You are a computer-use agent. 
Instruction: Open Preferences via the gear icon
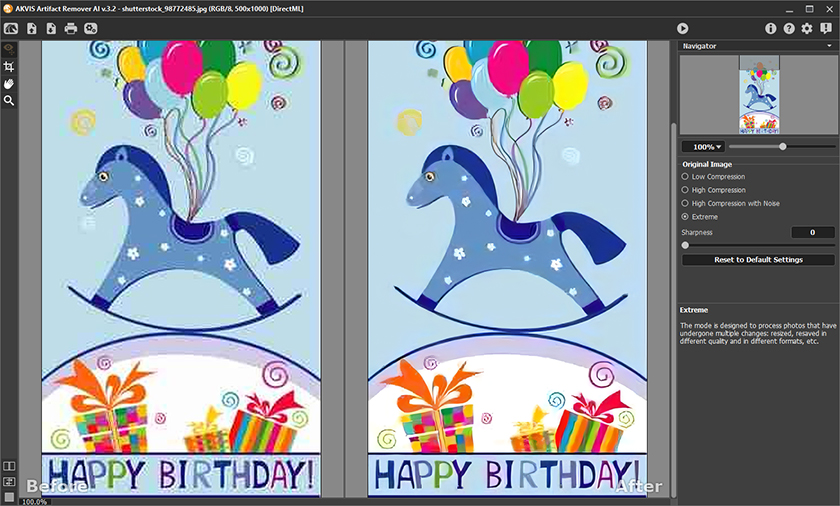coord(807,29)
